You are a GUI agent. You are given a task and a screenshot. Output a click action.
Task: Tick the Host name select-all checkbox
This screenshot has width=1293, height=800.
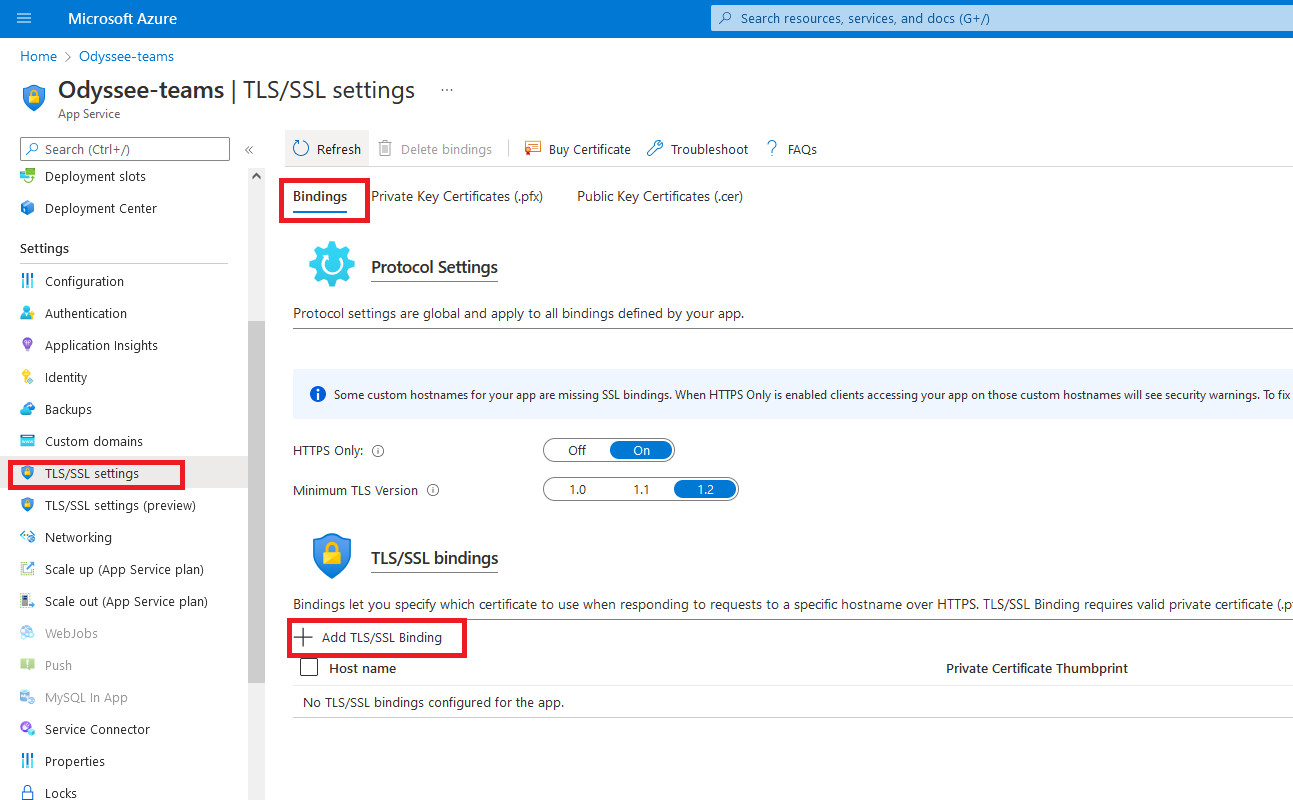(x=309, y=667)
